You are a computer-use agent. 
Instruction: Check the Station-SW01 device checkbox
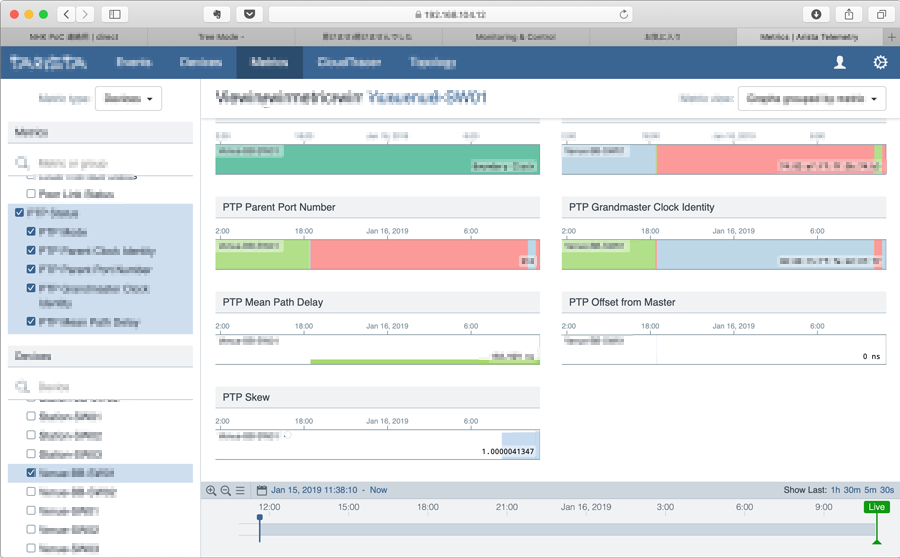pyautogui.click(x=31, y=416)
